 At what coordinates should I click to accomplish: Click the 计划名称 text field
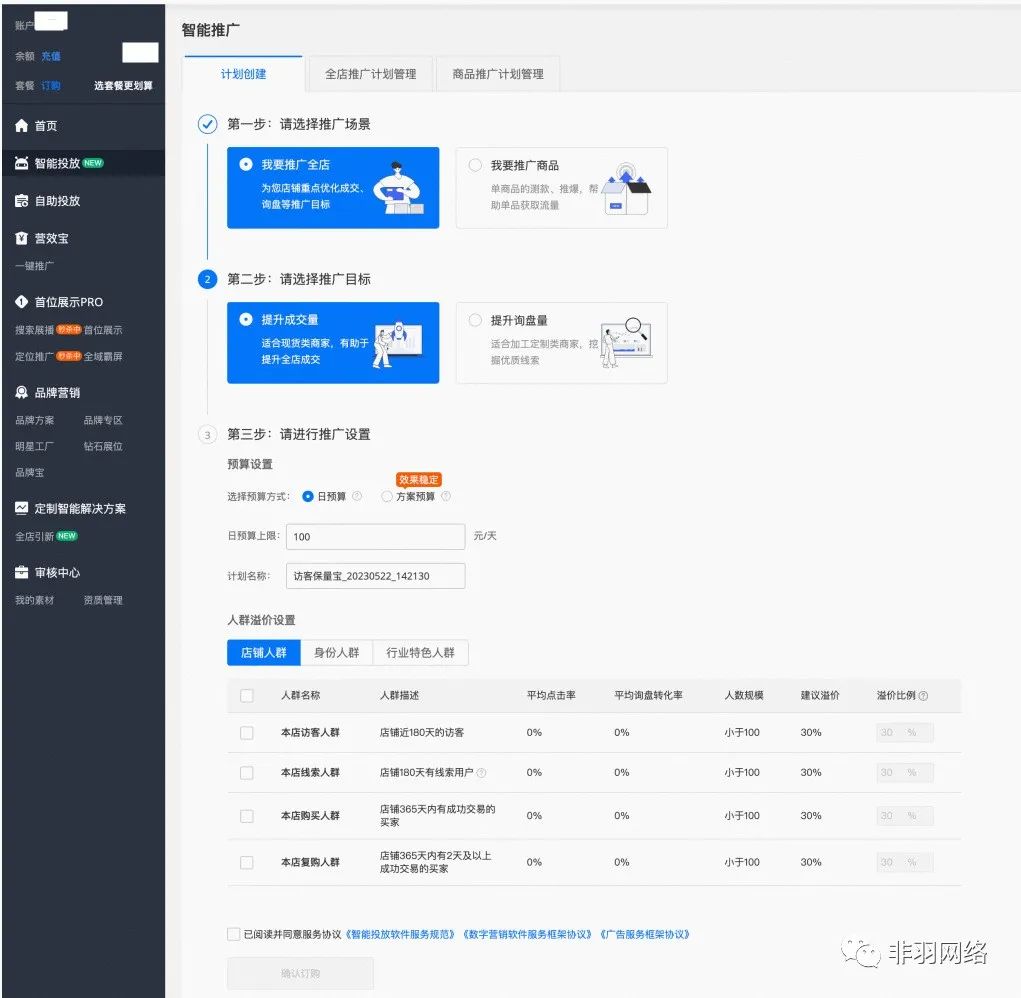375,576
